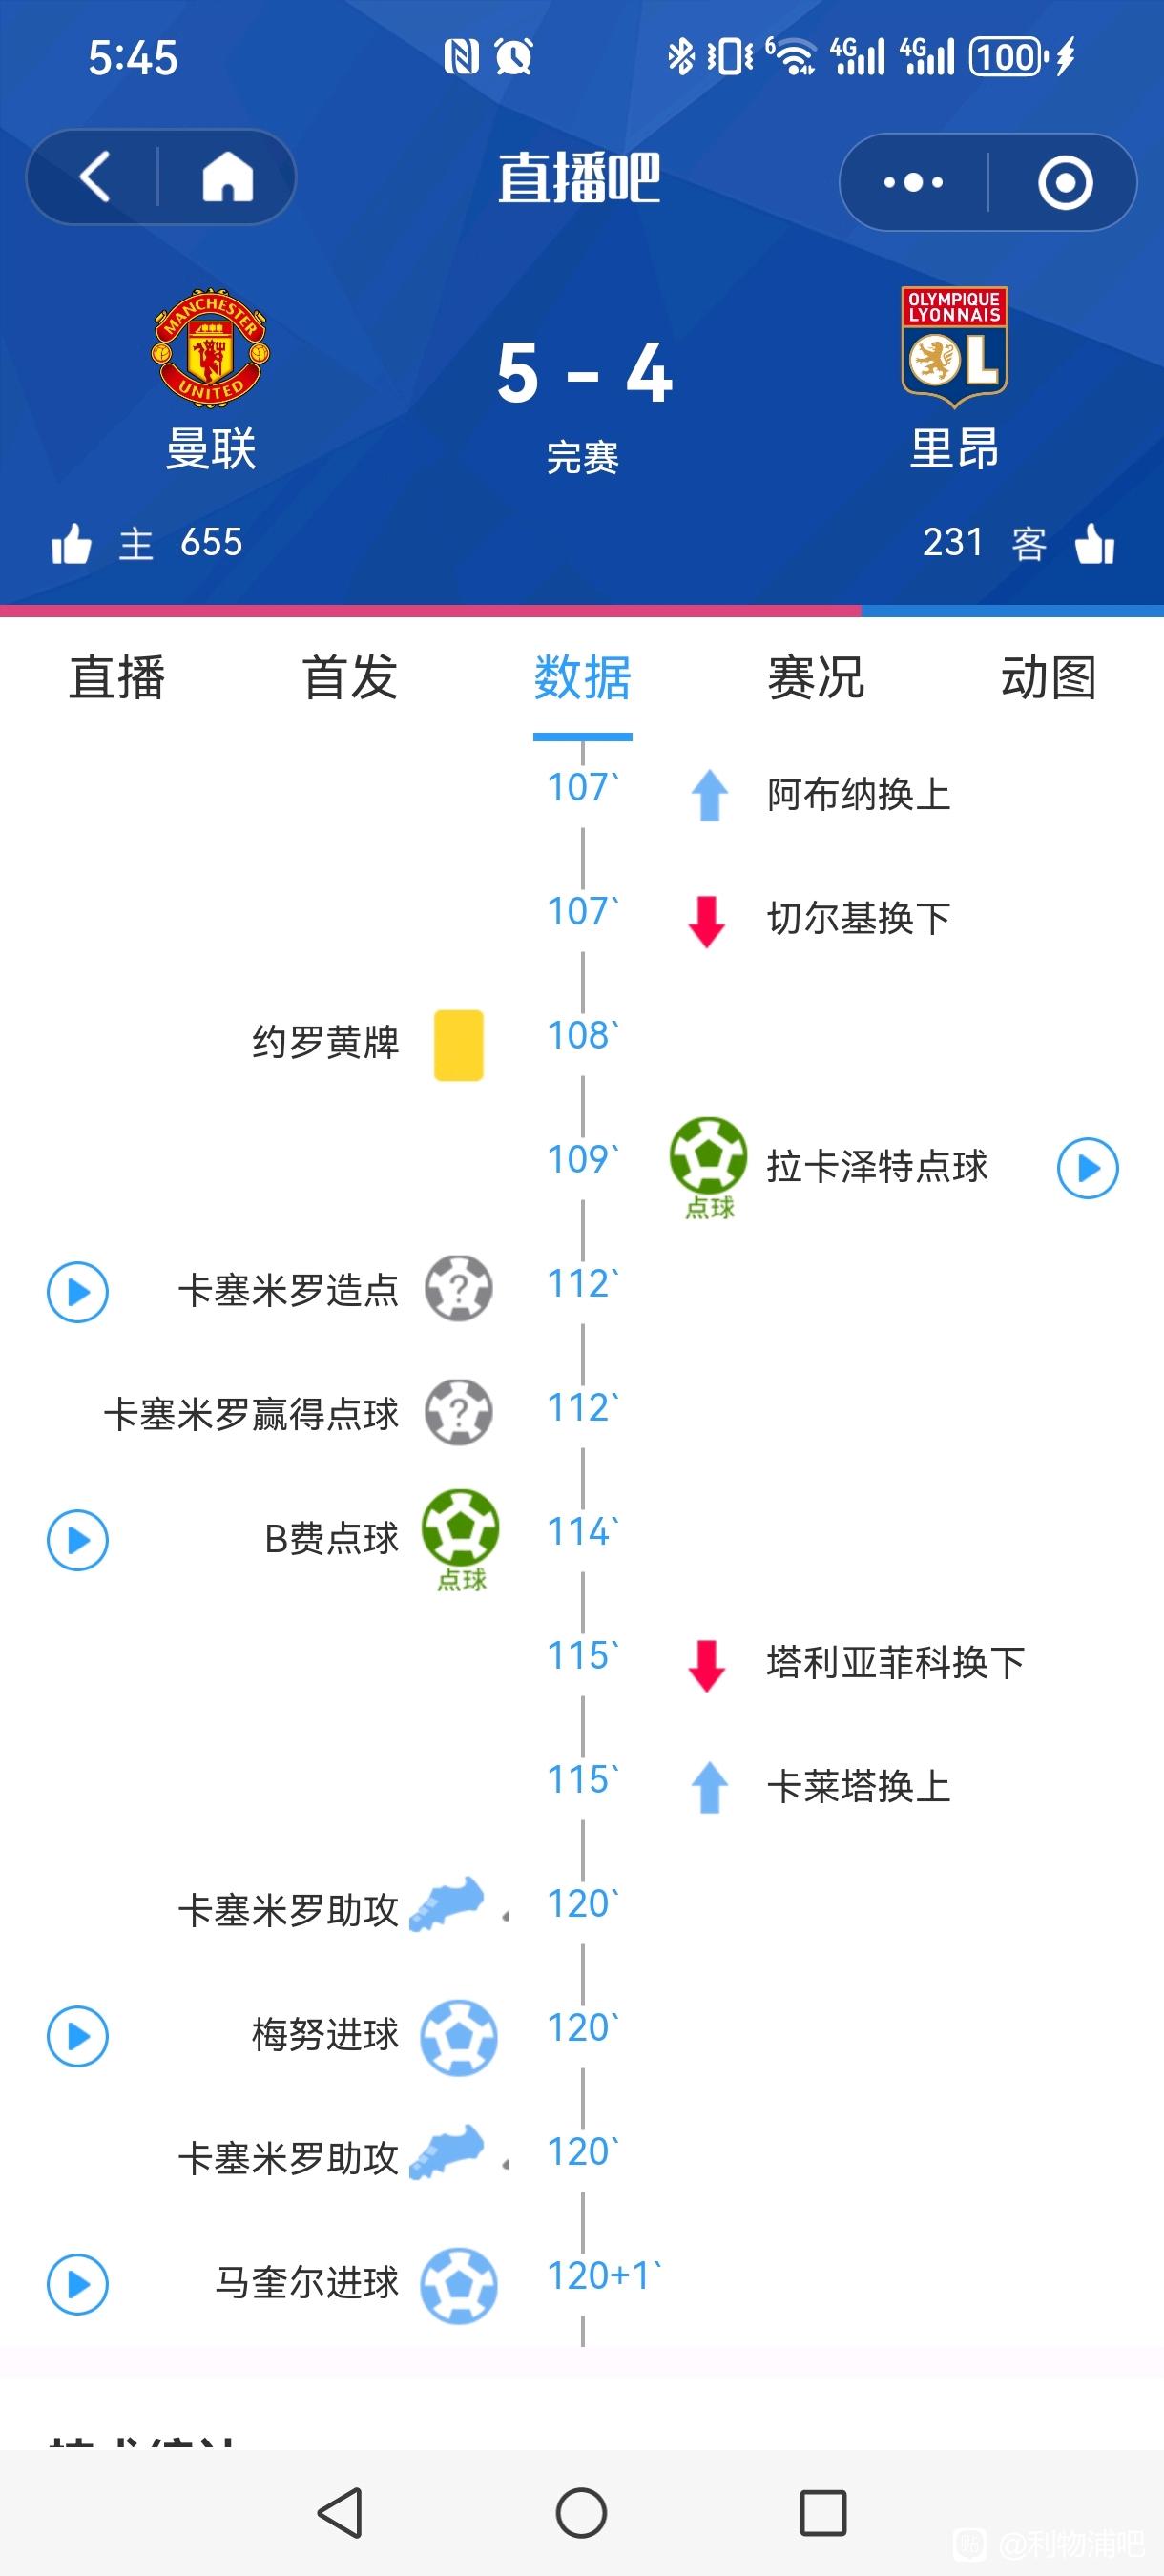Screen dimensions: 1164x2576
Task: Play the 梅努进球 video clip
Action: click(78, 2036)
